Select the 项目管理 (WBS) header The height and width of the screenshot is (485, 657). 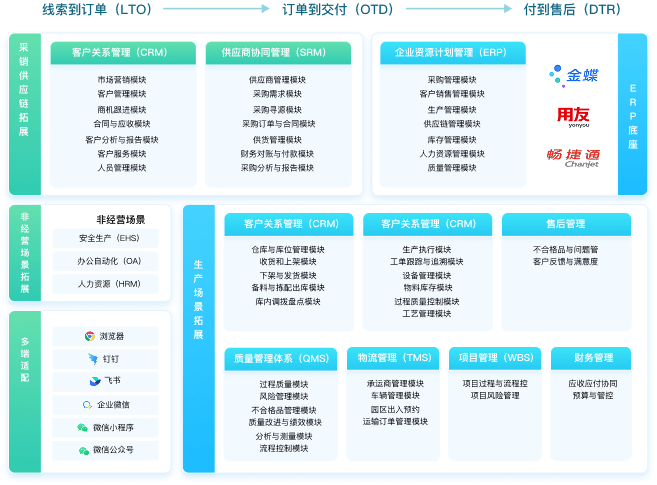click(497, 357)
